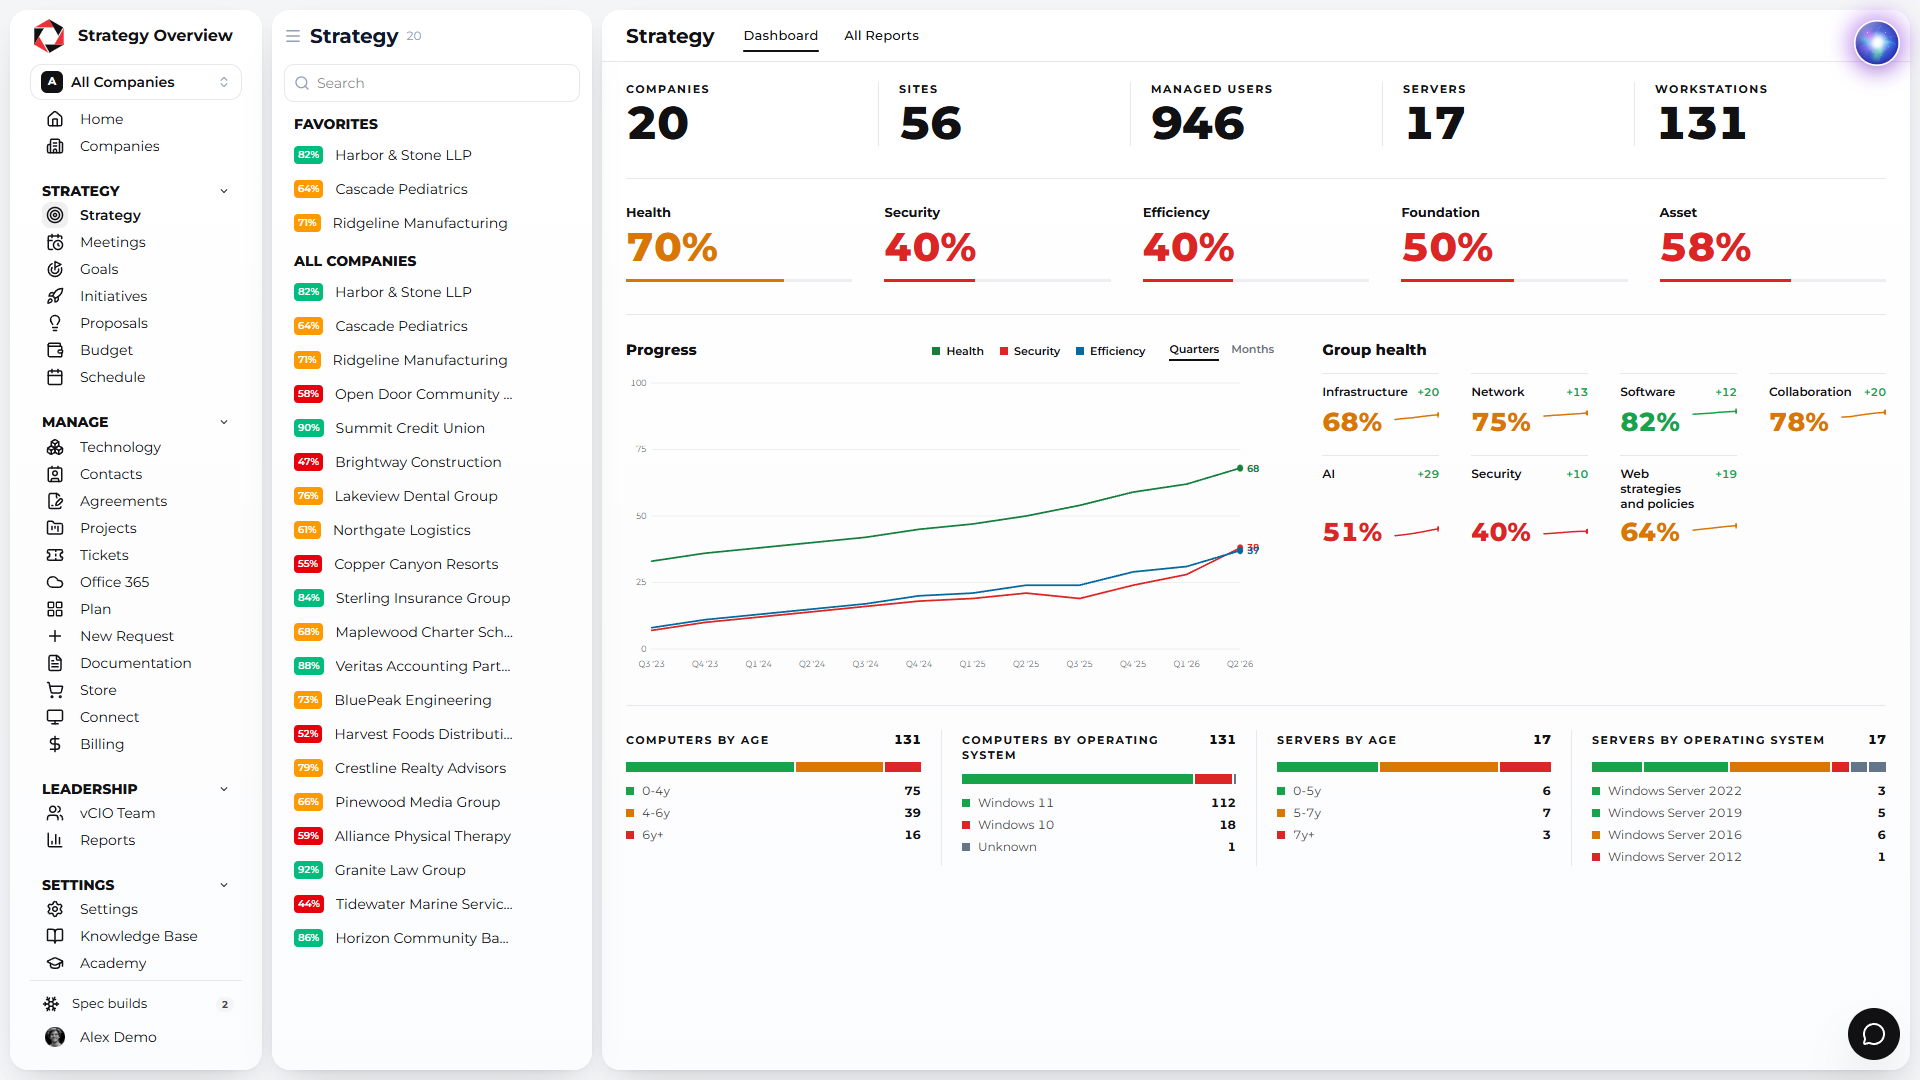
Task: Click the Settings gear icon
Action: point(55,909)
